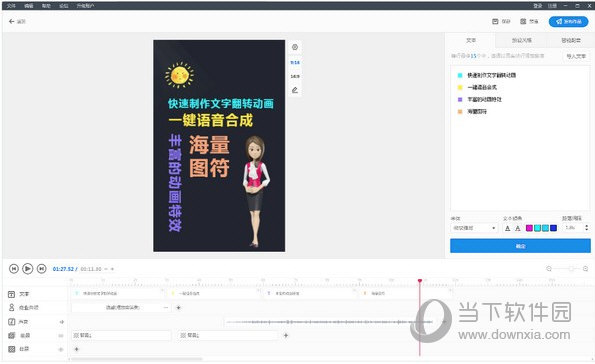Click the decoration track icon
This screenshot has width=595, height=364.
(x=11, y=349)
